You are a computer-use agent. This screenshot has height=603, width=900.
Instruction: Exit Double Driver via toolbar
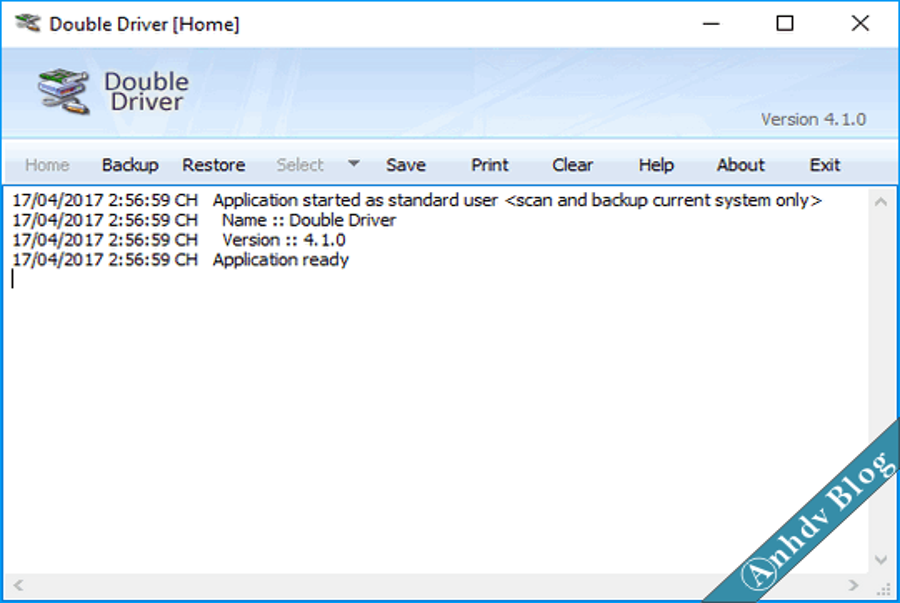(825, 165)
